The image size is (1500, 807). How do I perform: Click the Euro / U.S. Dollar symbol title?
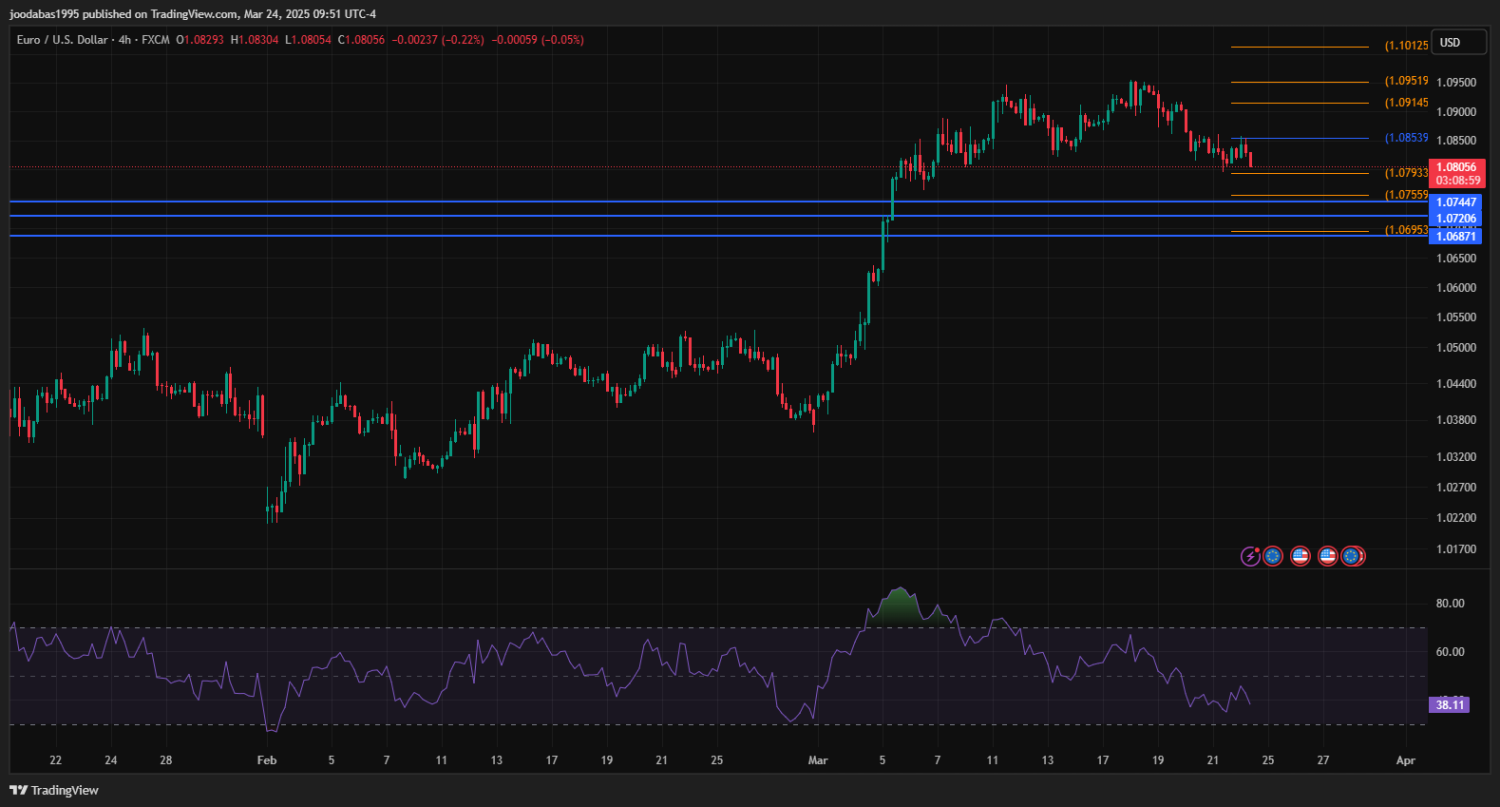(x=63, y=40)
